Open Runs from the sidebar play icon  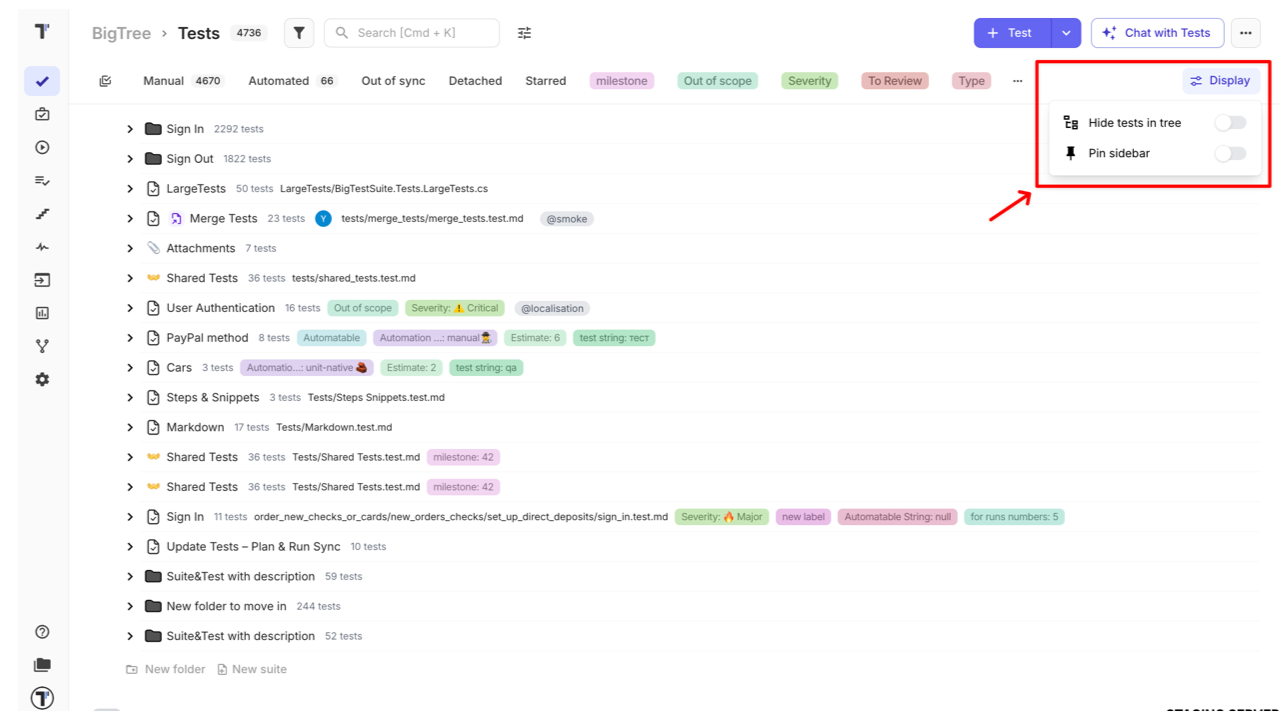click(x=42, y=147)
